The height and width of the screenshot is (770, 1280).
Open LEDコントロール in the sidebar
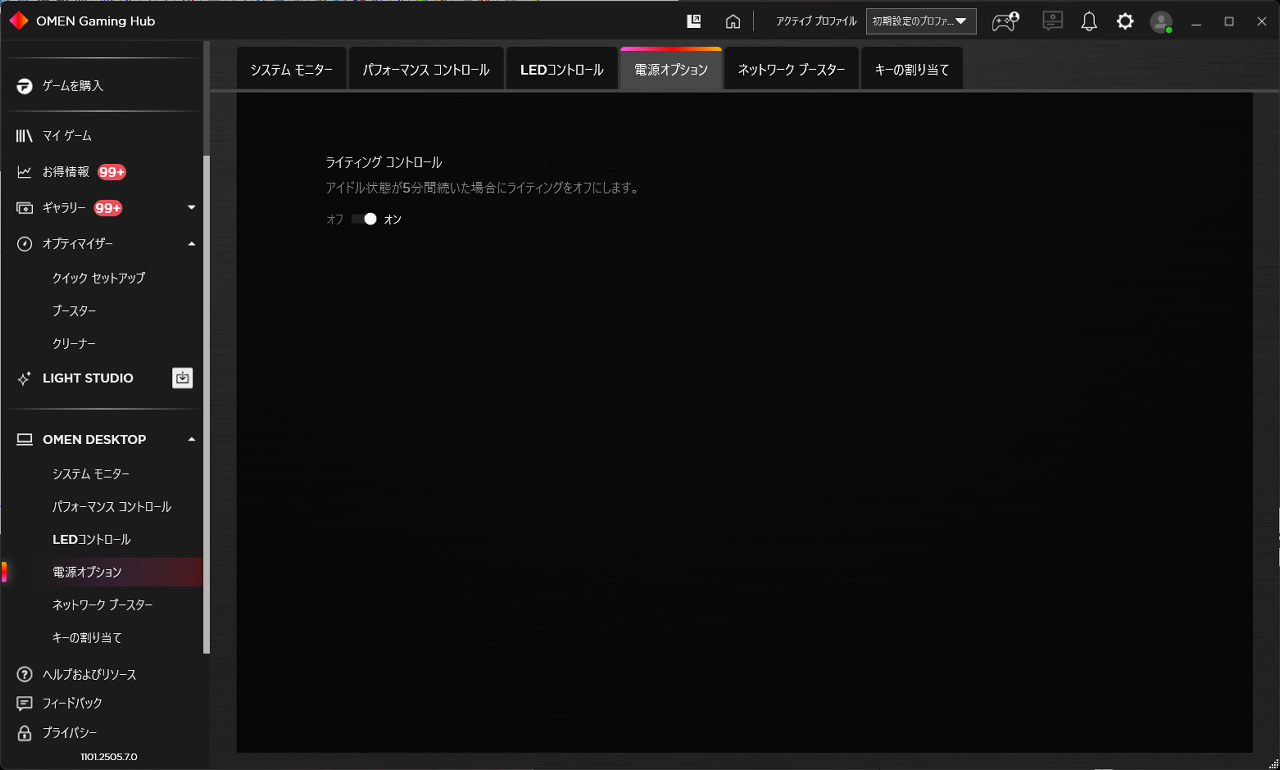pyautogui.click(x=91, y=540)
